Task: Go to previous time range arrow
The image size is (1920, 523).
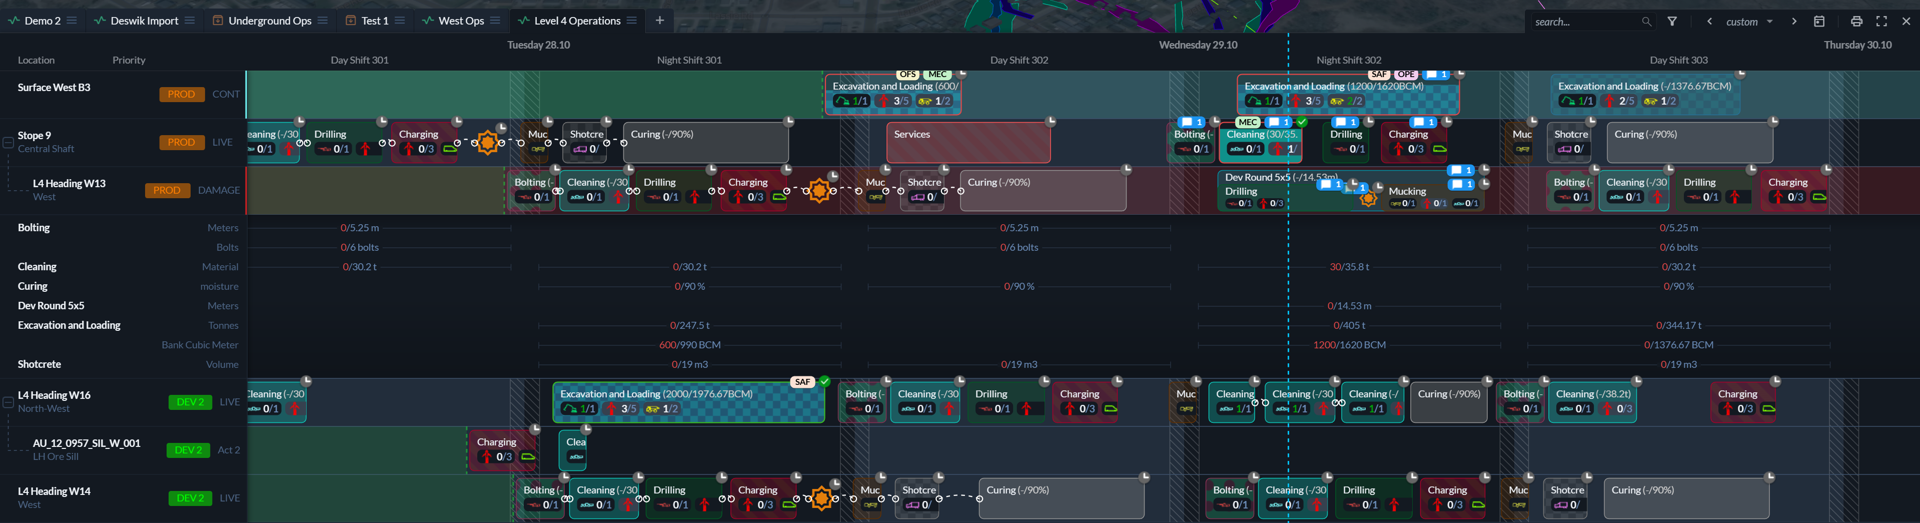Action: click(x=1709, y=21)
